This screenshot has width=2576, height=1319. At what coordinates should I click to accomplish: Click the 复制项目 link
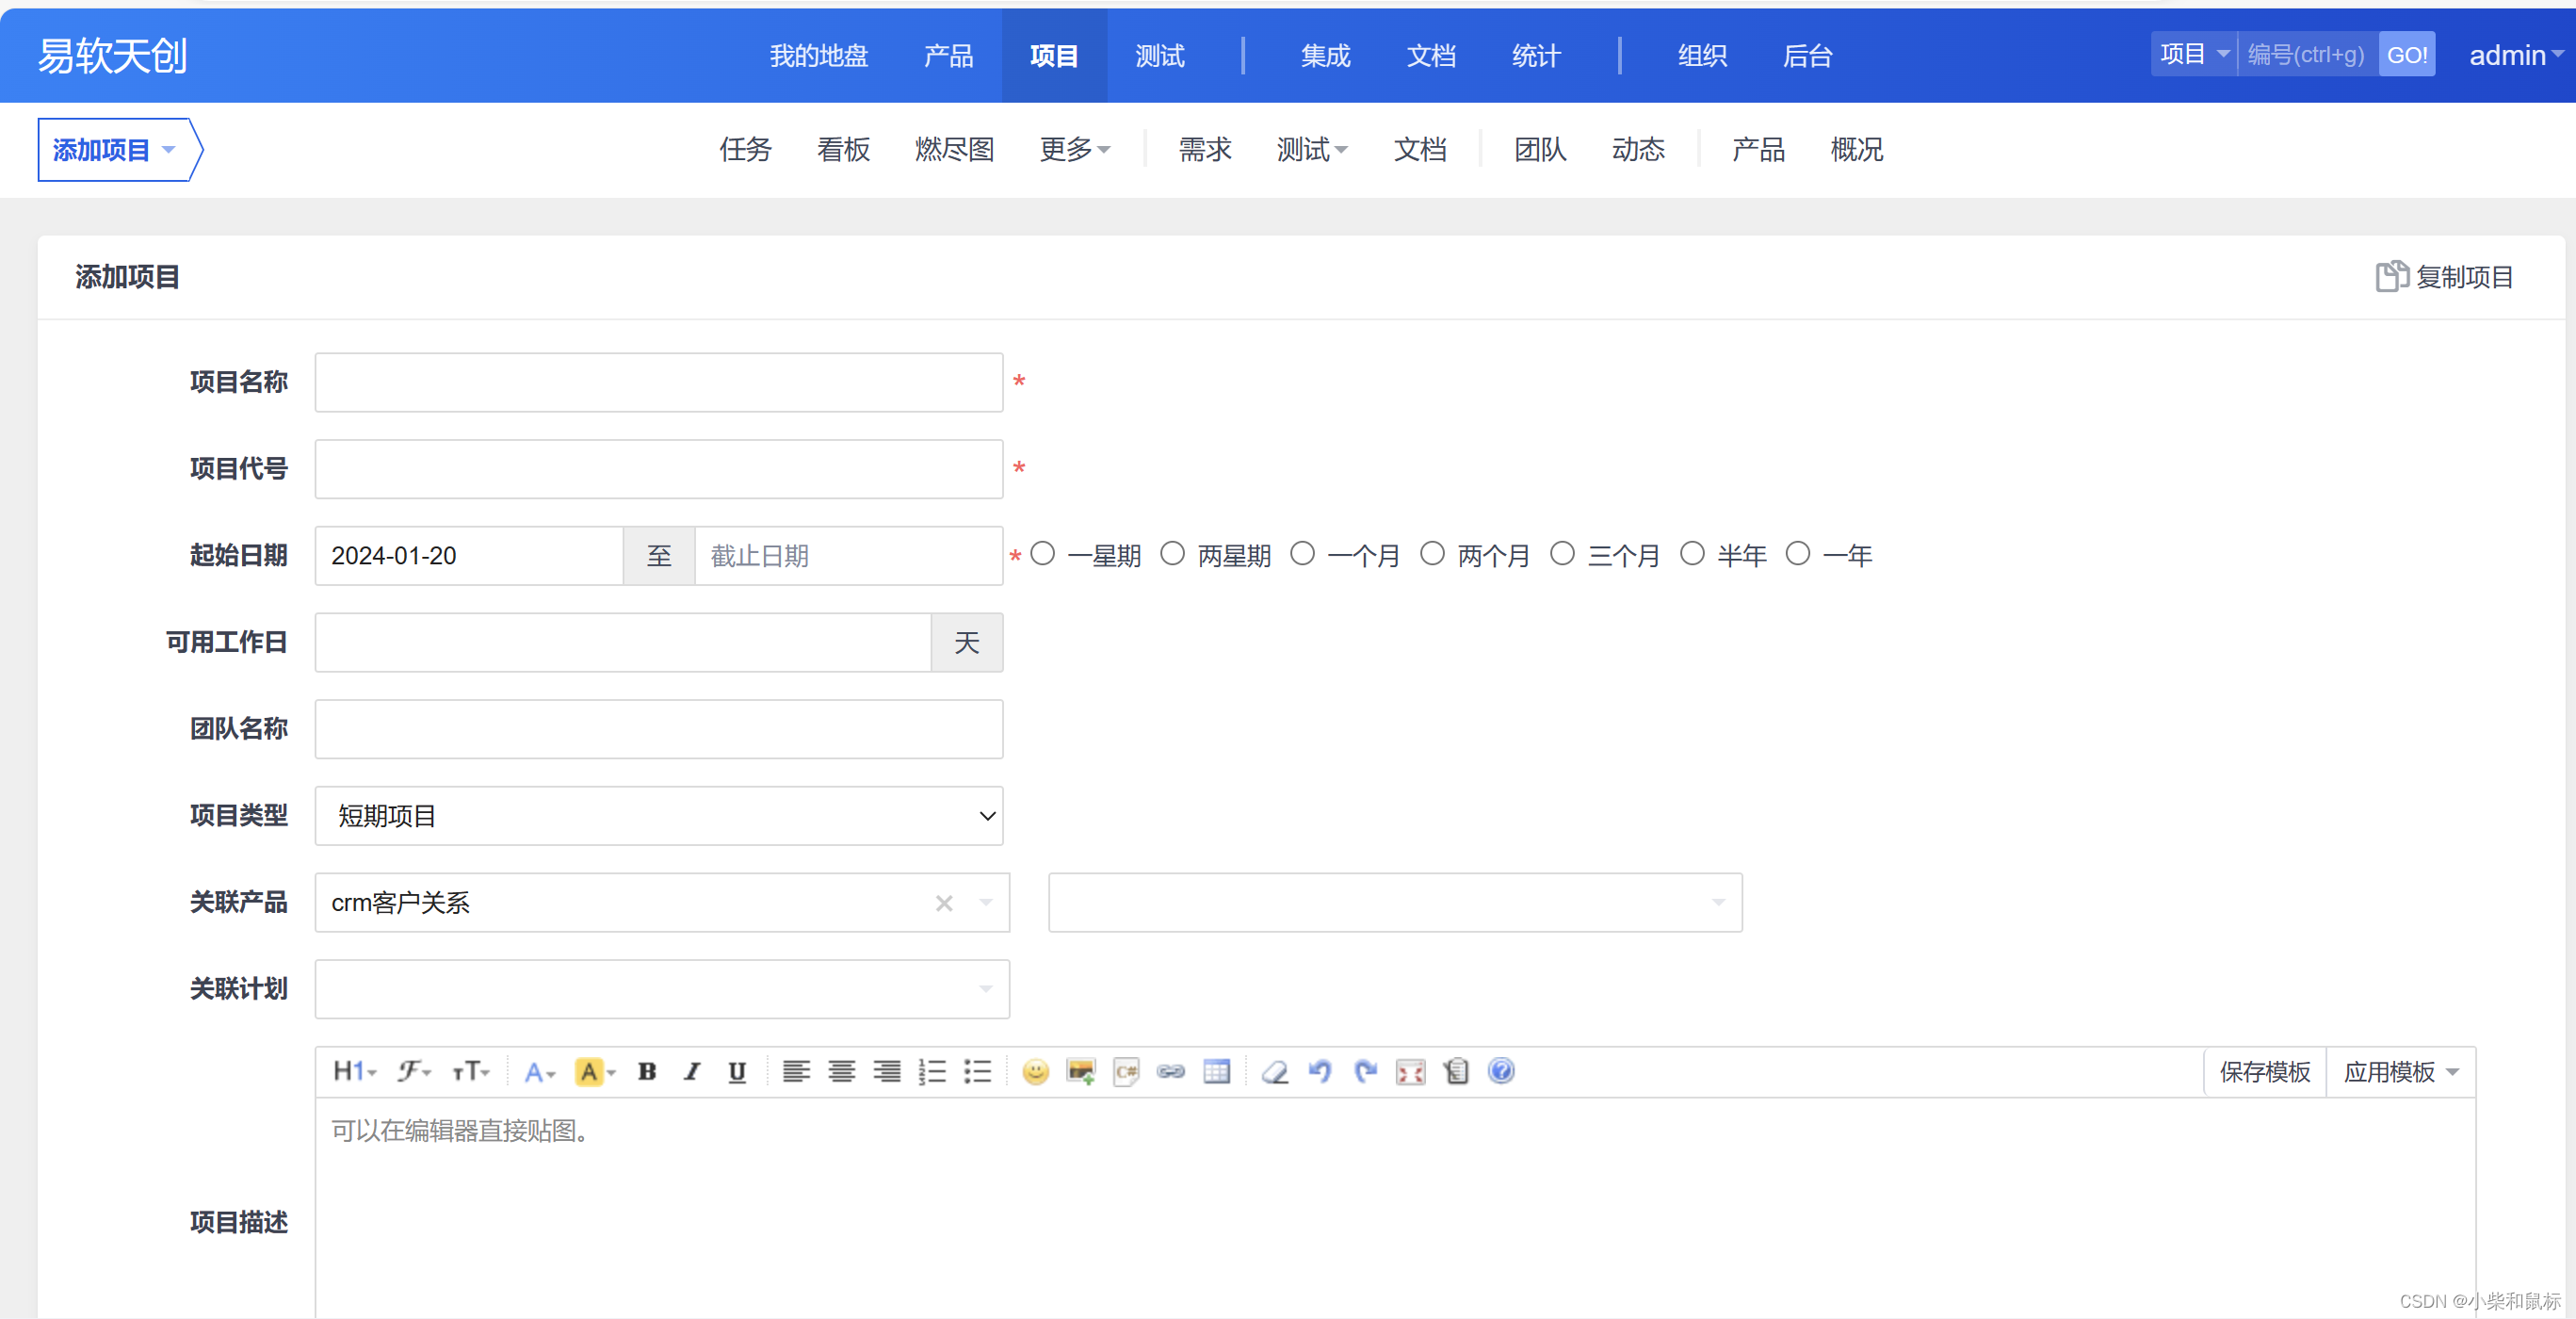[x=2444, y=276]
